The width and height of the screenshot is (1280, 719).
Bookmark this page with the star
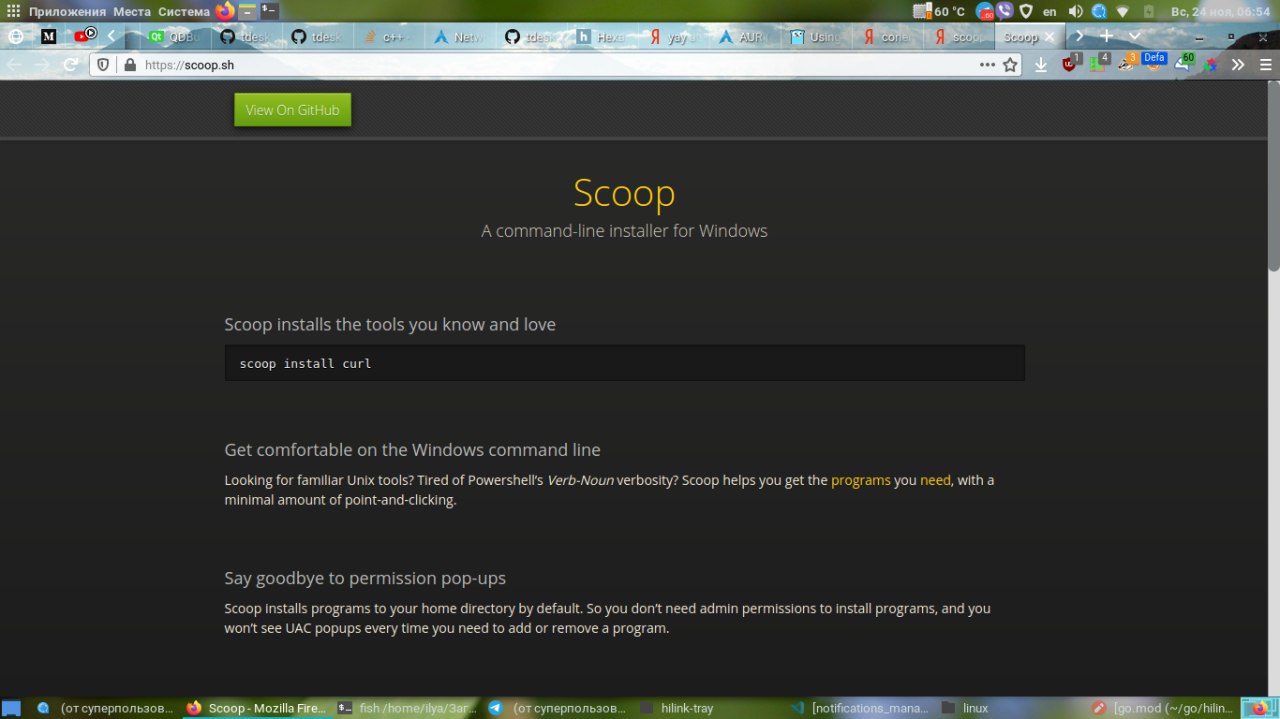click(x=1010, y=64)
